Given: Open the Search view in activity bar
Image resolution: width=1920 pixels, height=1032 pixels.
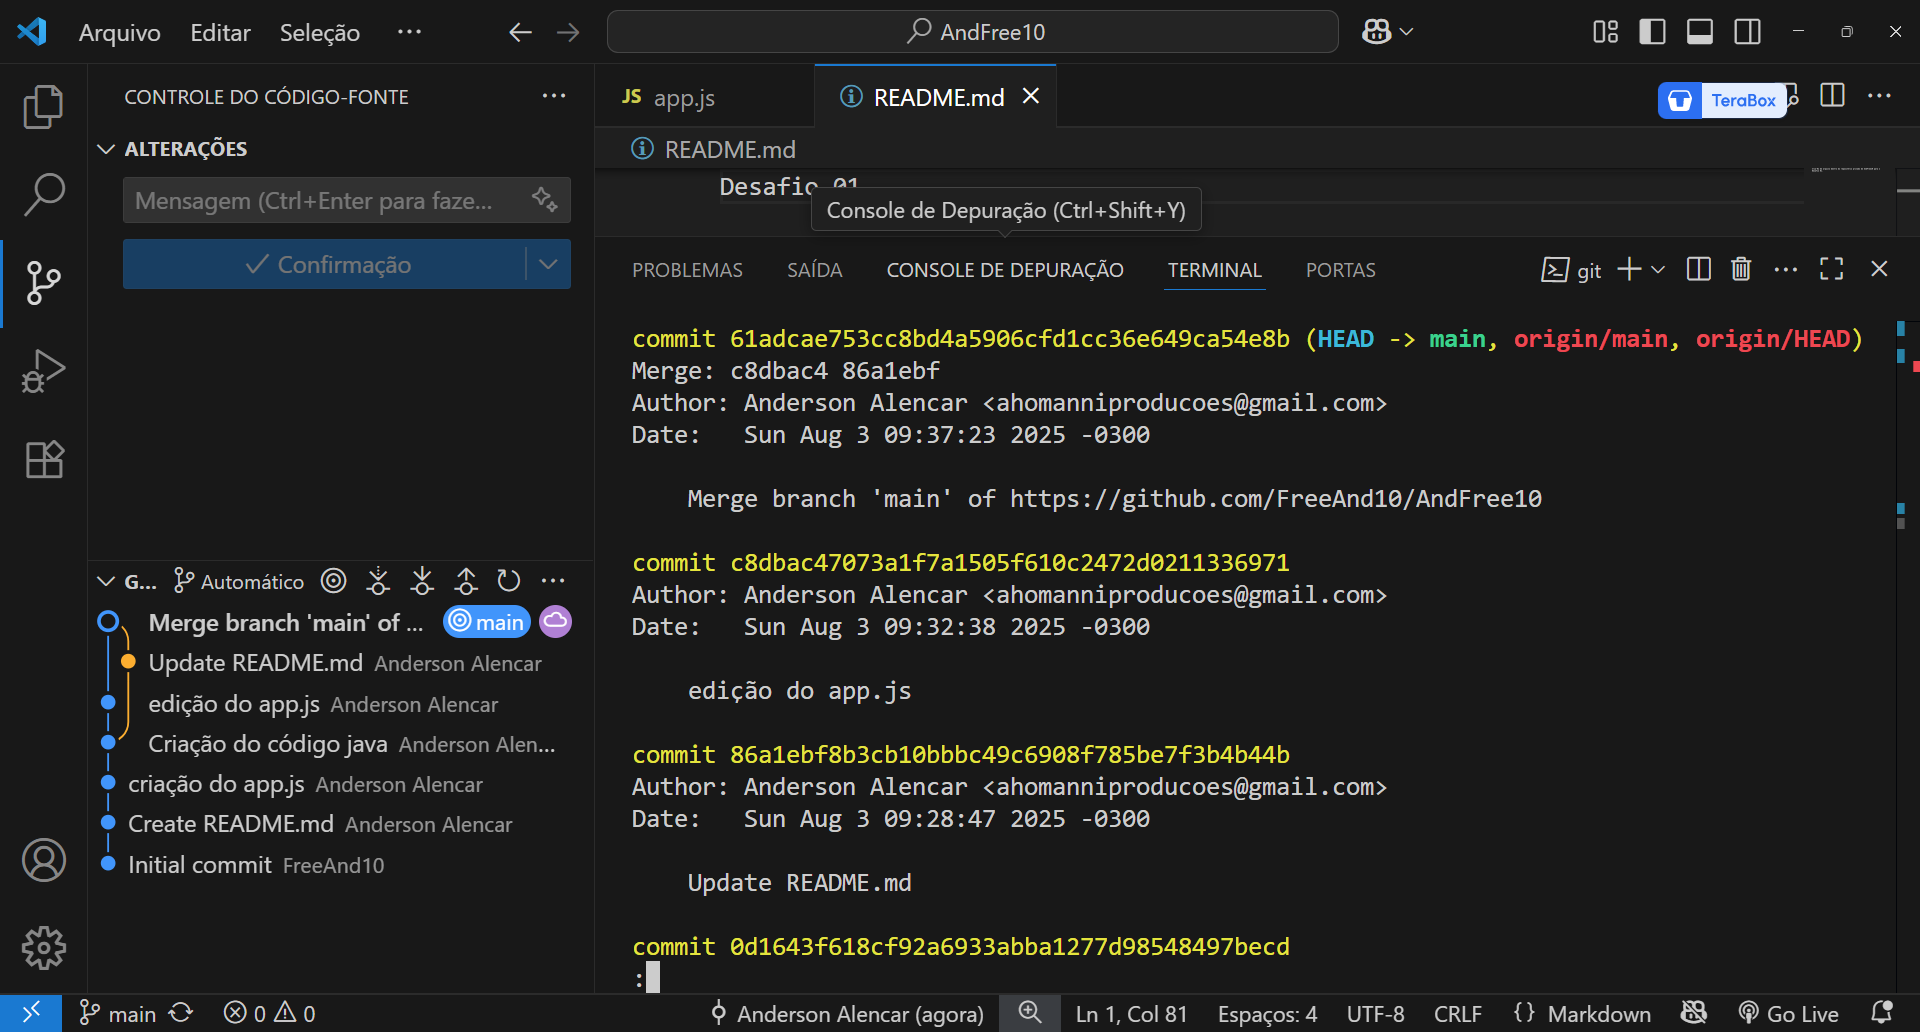Looking at the screenshot, I should [43, 195].
